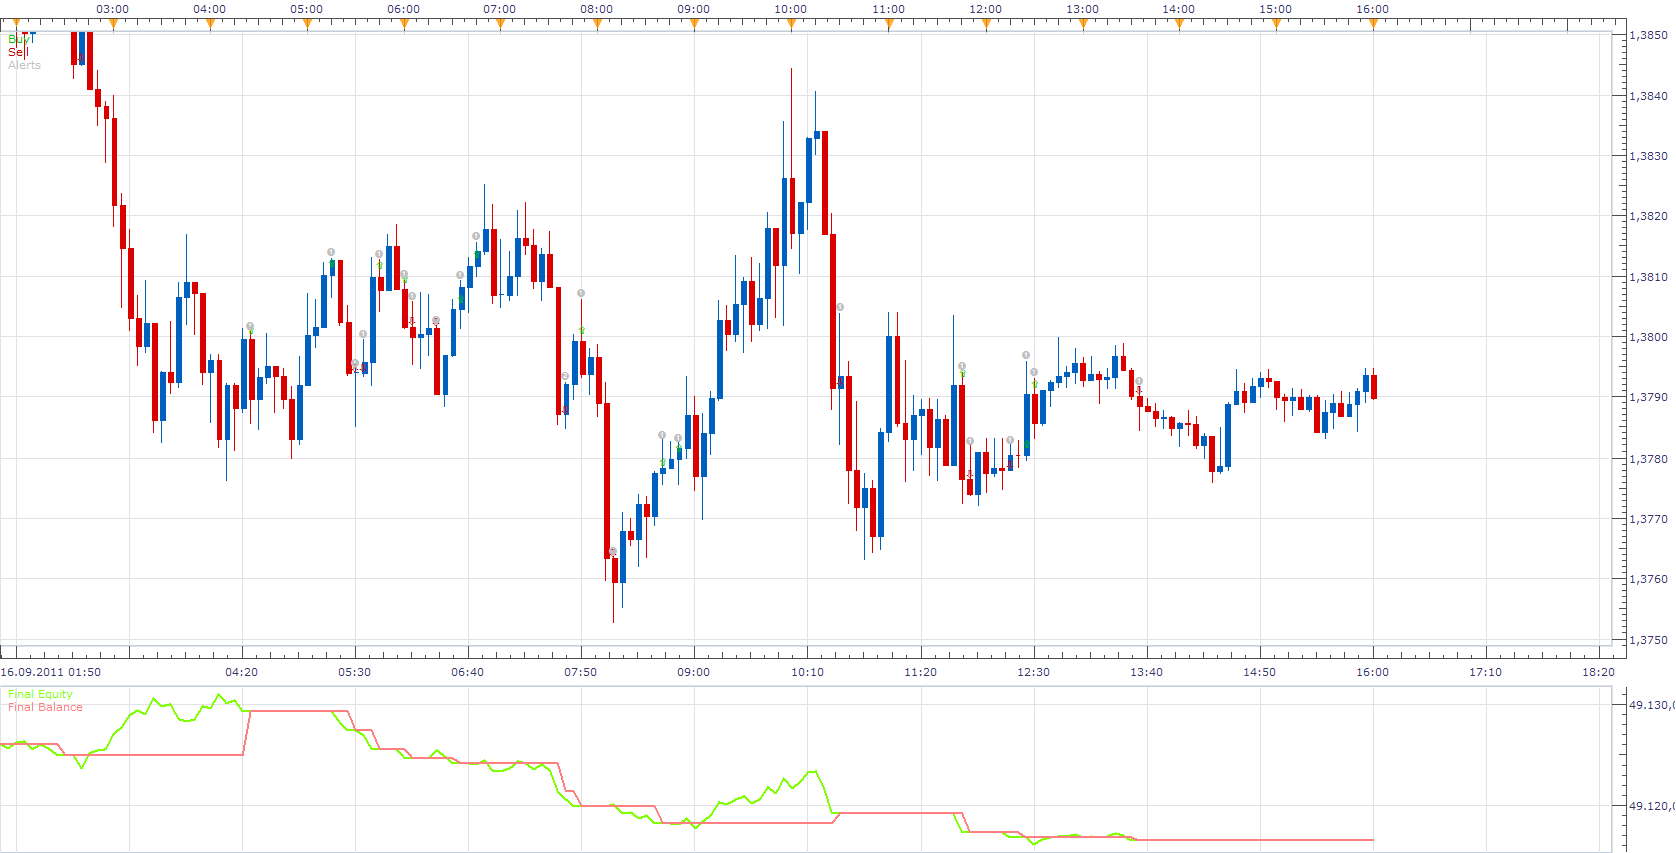
Task: Click the 07:50 bottom axis label
Action: tap(580, 672)
